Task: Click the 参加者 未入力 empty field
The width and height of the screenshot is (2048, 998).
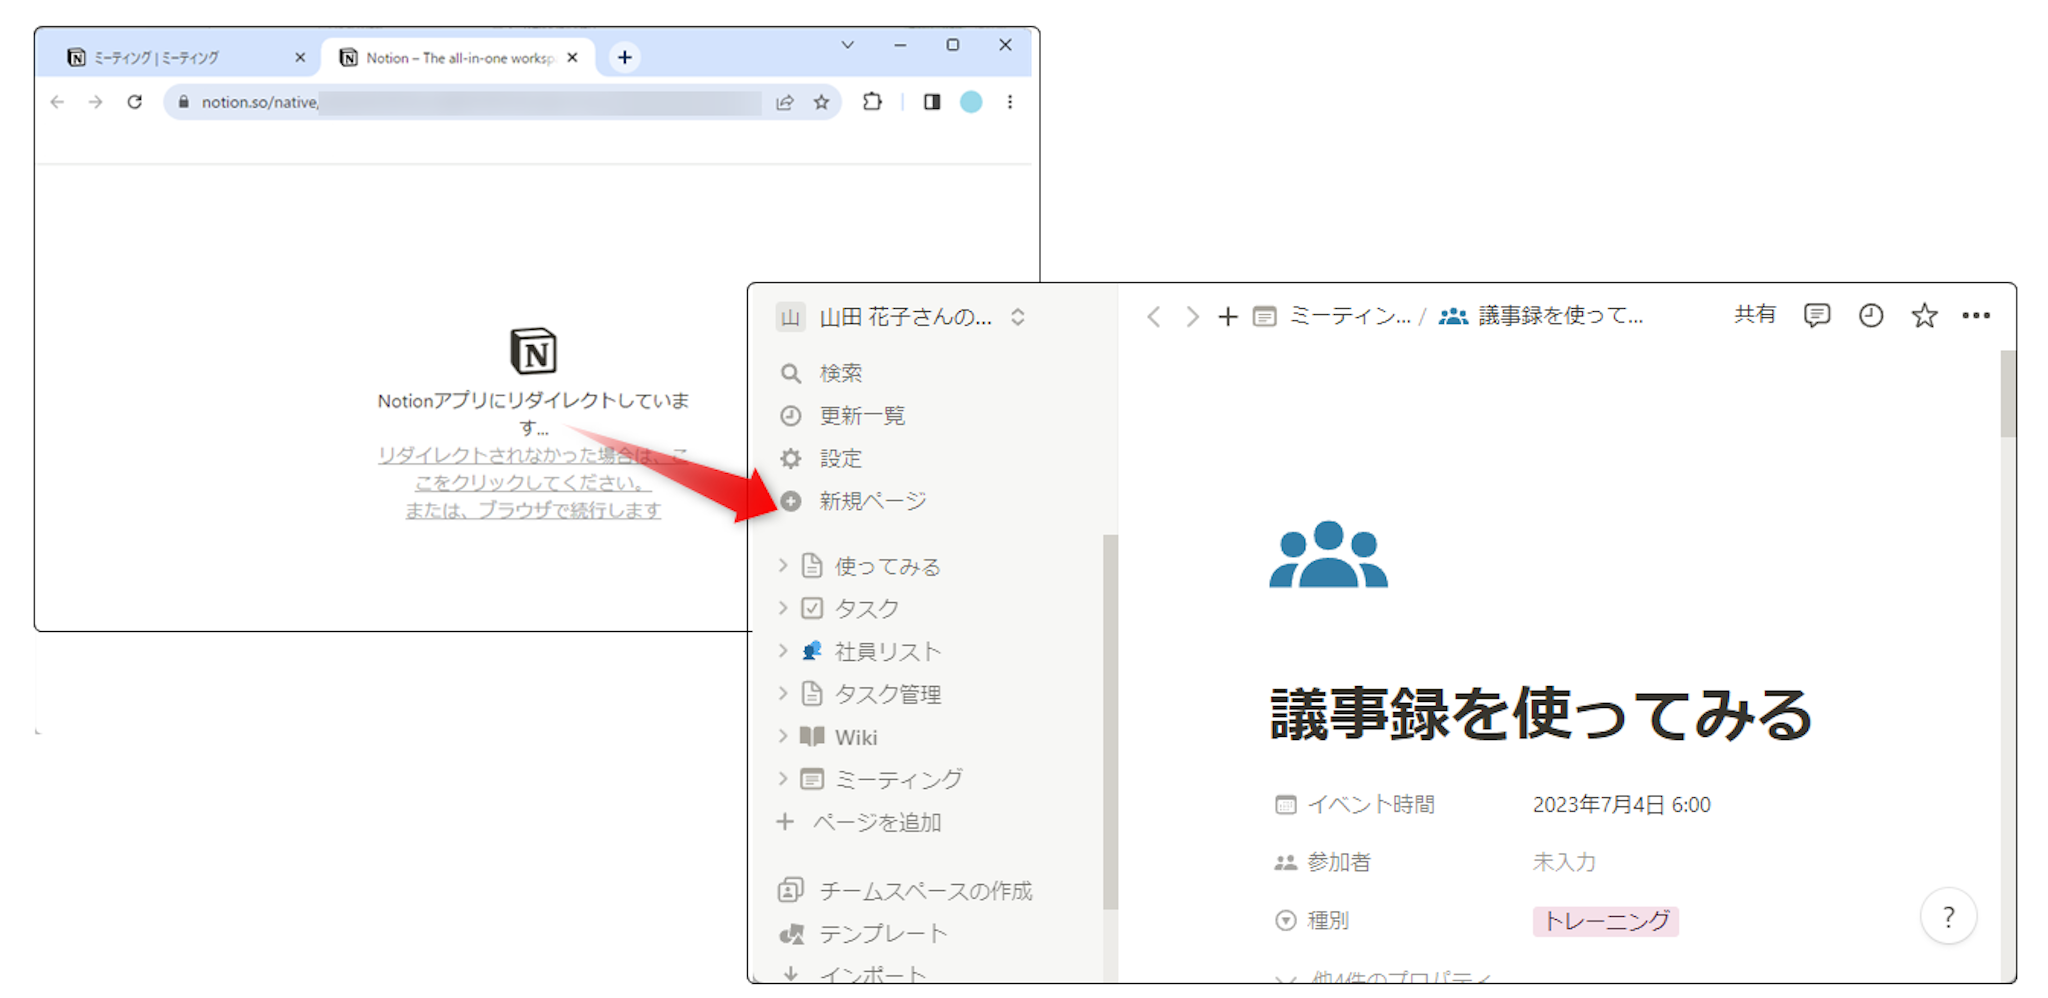Action: click(x=1564, y=862)
